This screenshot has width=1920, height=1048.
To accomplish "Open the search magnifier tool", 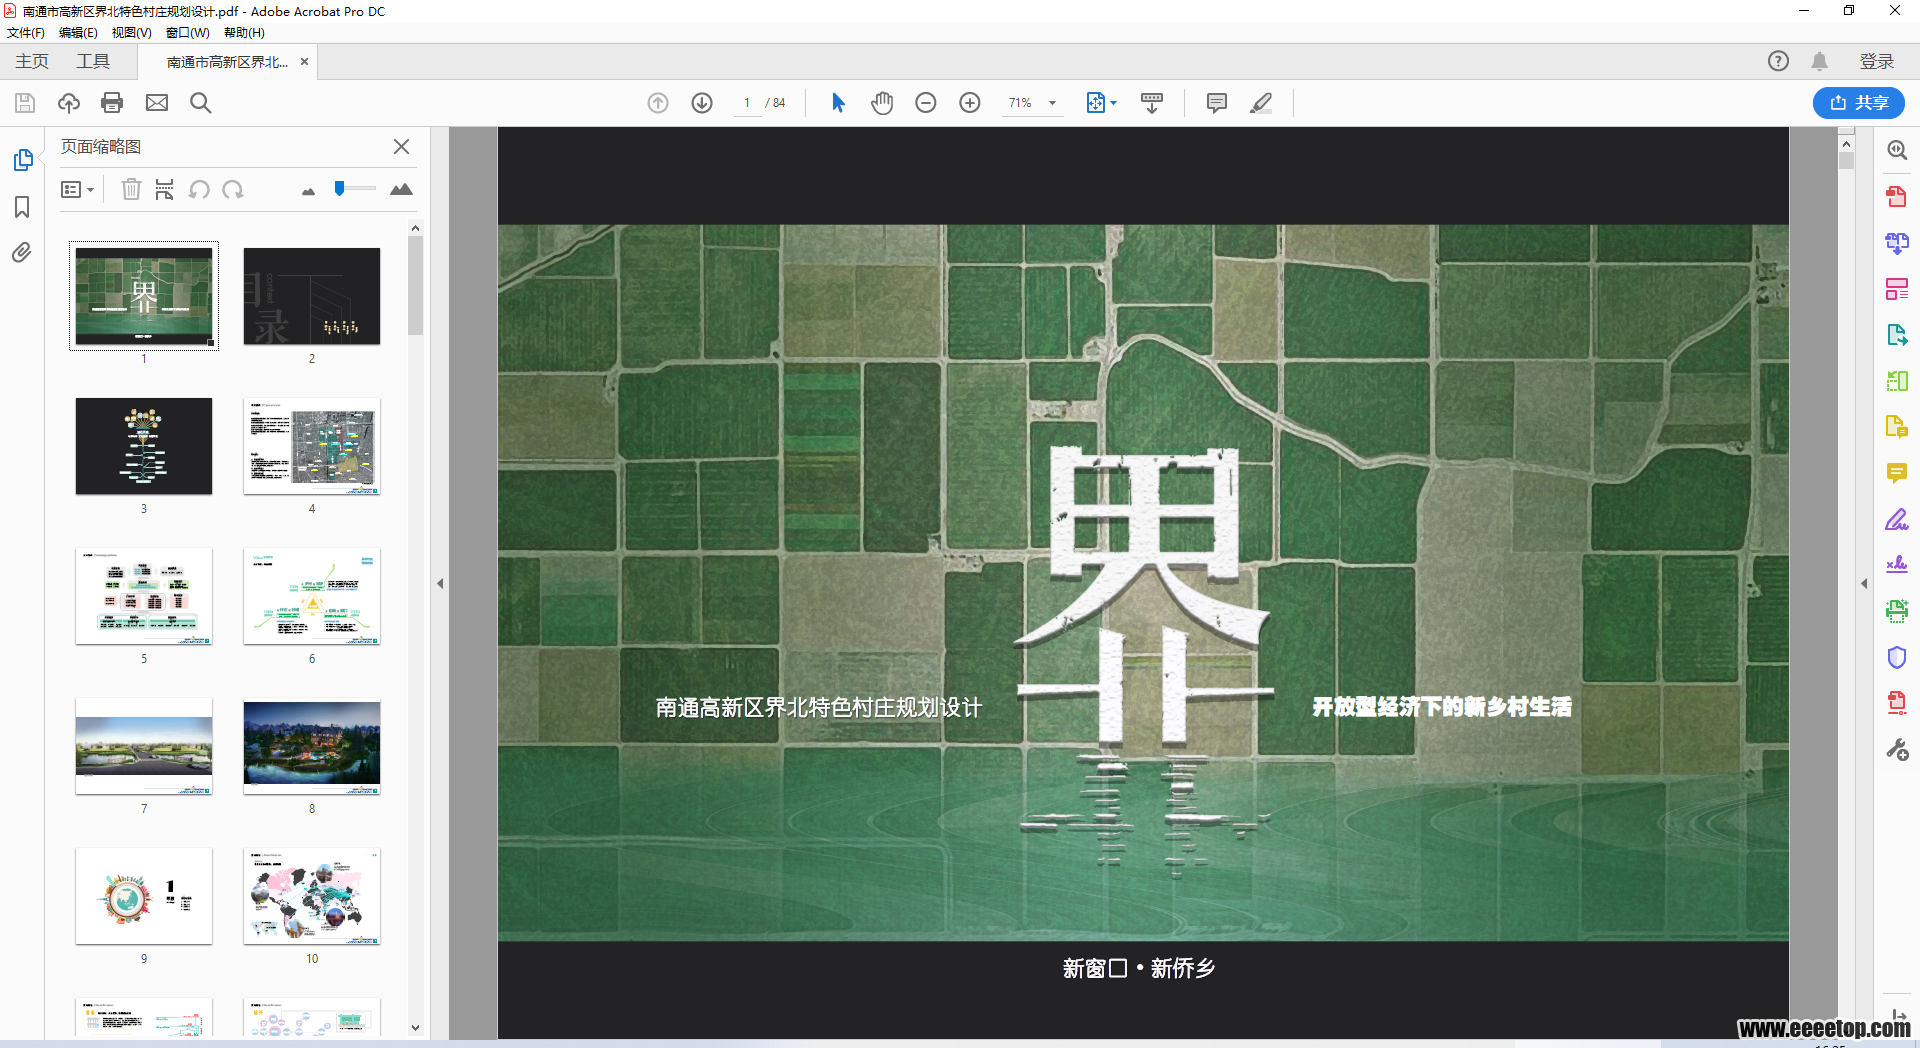I will click(x=200, y=103).
